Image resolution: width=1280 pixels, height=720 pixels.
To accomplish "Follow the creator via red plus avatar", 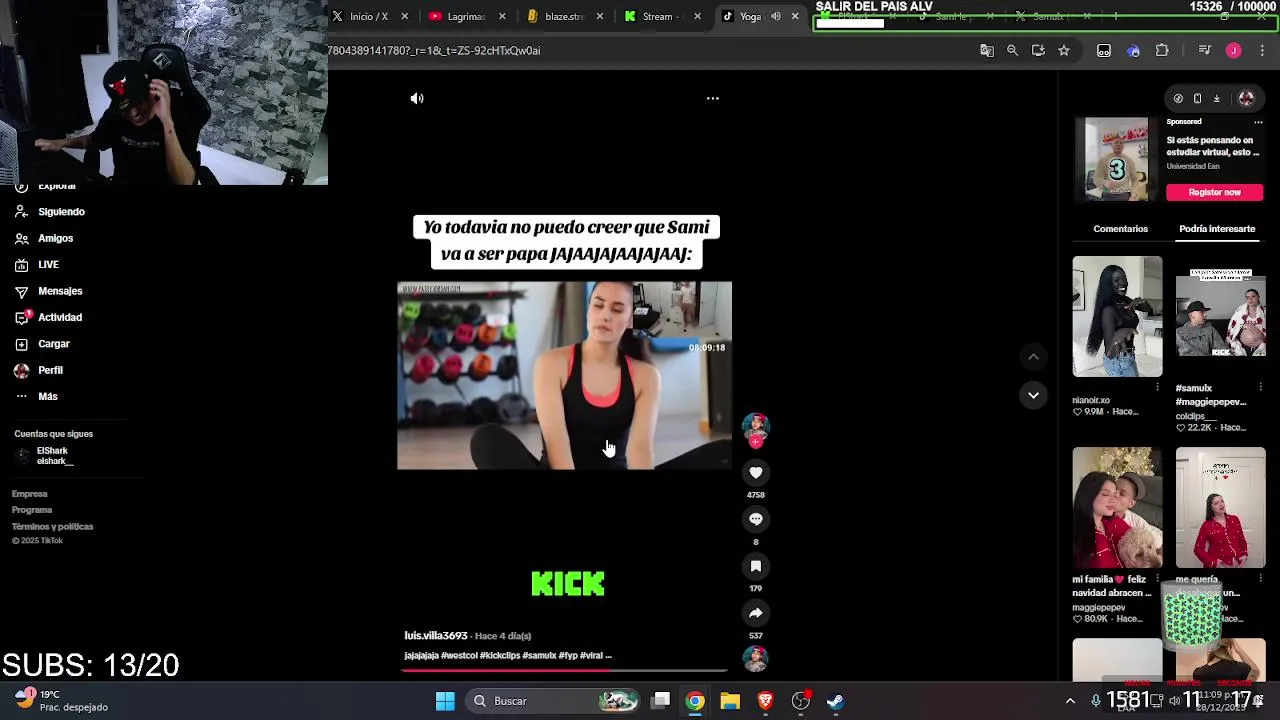I will 756,441.
